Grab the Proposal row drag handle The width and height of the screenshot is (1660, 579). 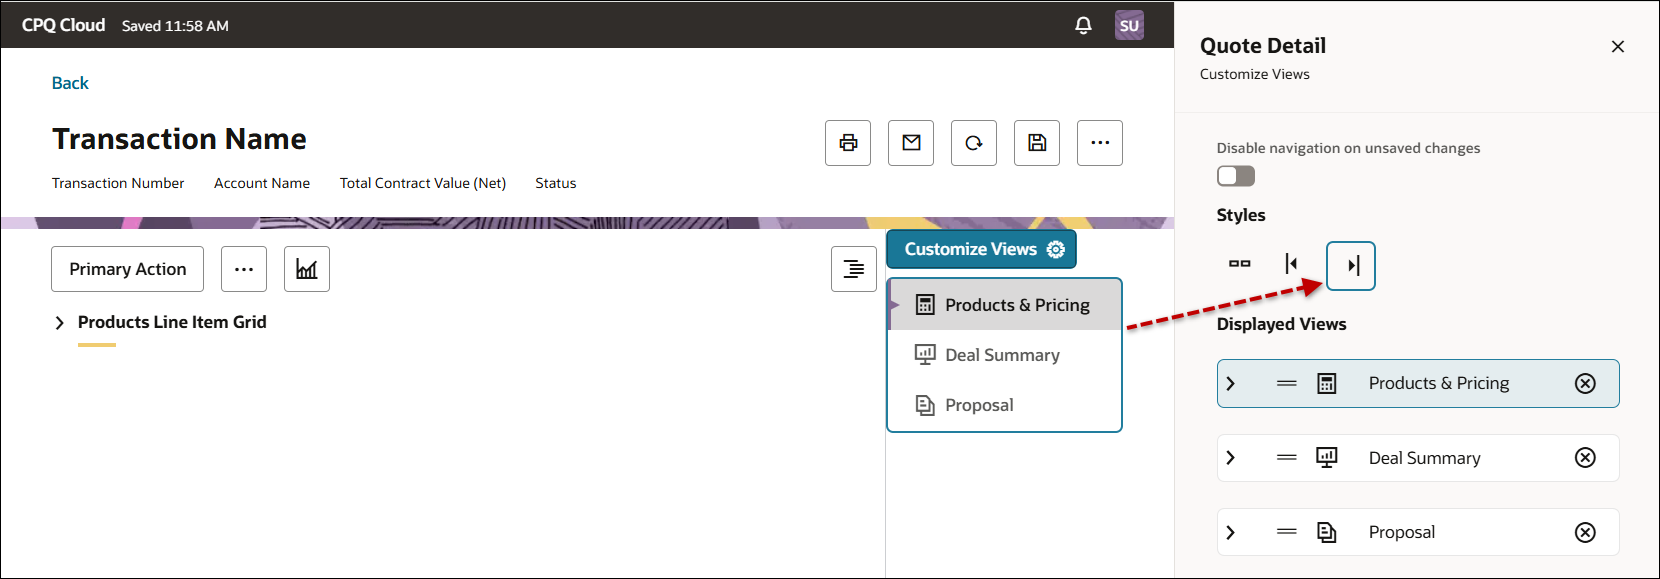click(1287, 533)
